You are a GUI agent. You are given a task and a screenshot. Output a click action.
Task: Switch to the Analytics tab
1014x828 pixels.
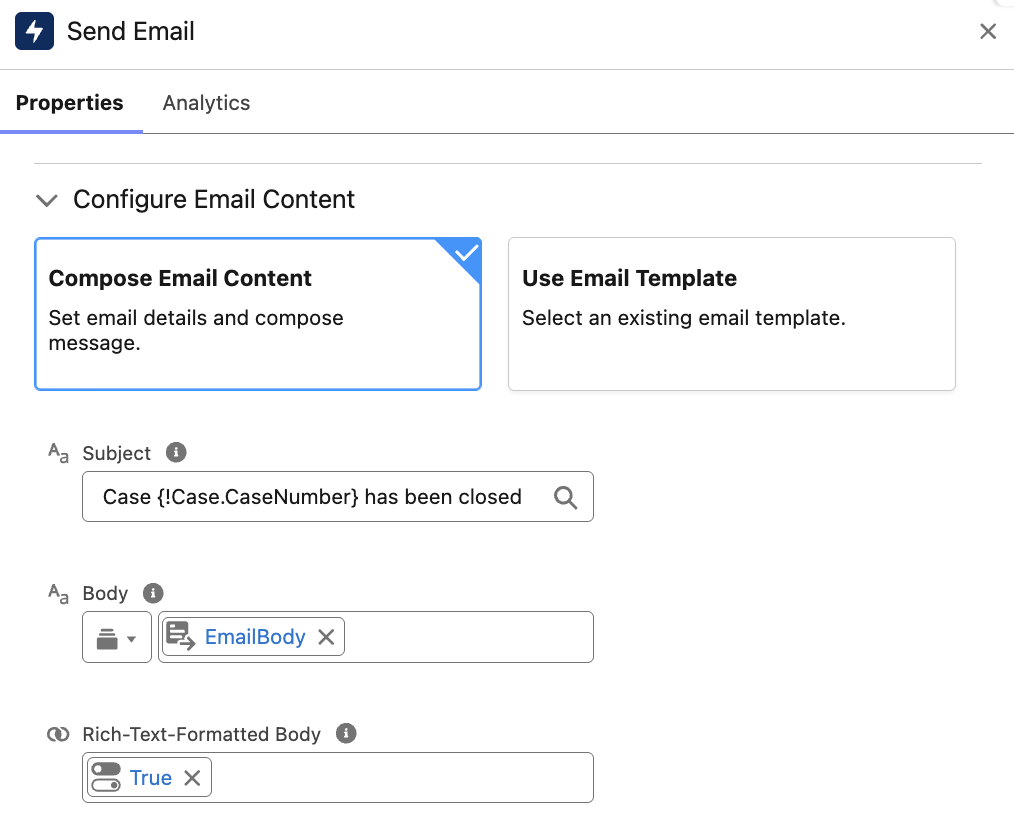pyautogui.click(x=206, y=102)
